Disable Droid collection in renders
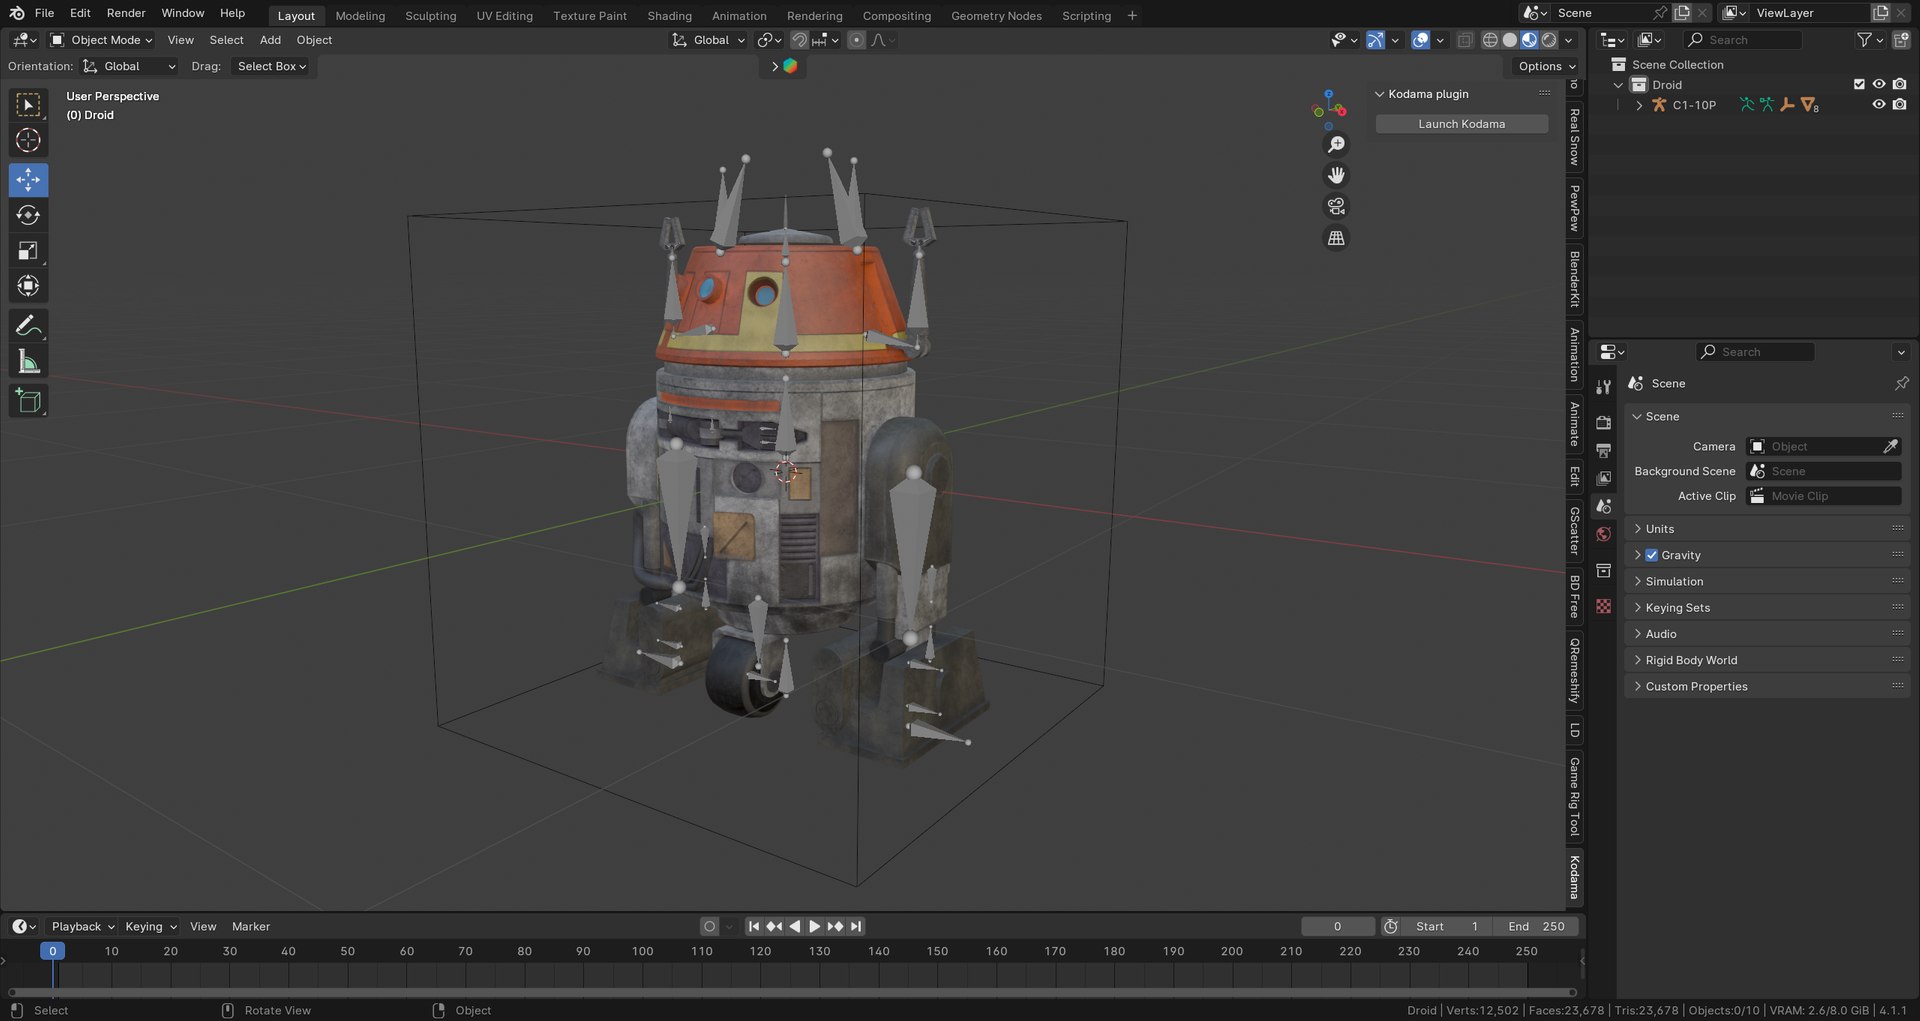 pos(1899,85)
